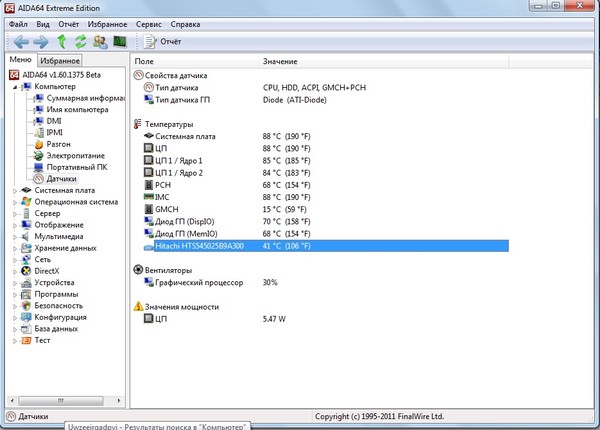Click the Программы icon in tree
The height and width of the screenshot is (430, 600).
(26, 294)
